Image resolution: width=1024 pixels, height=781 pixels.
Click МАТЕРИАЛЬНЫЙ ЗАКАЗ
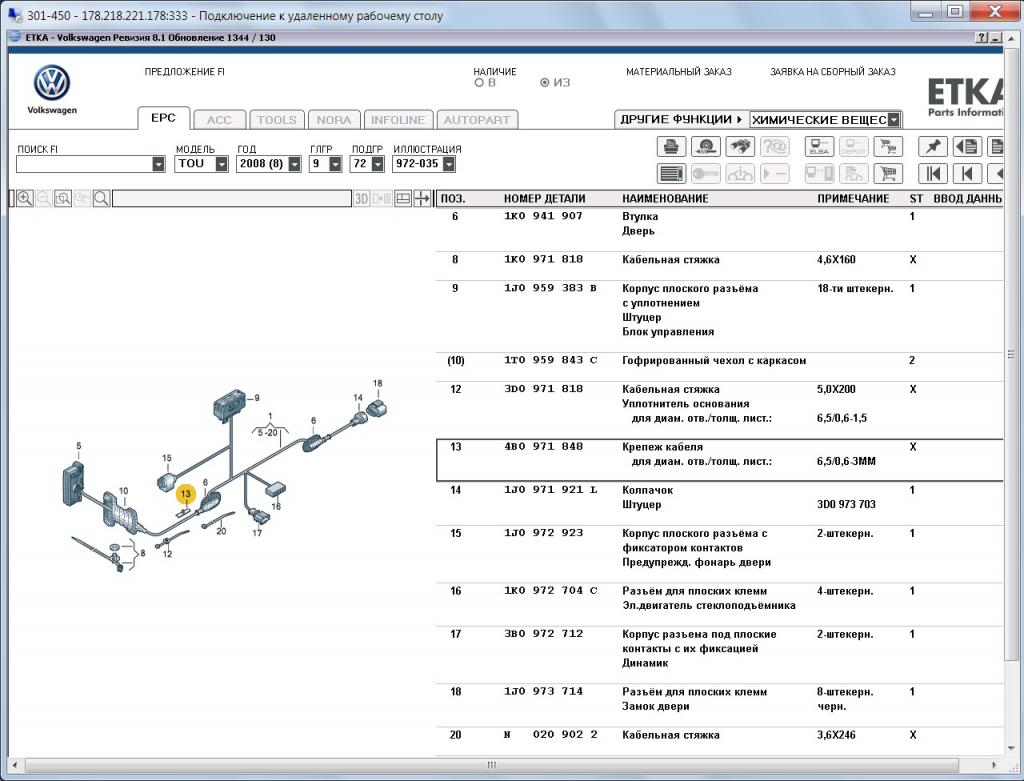pos(679,72)
